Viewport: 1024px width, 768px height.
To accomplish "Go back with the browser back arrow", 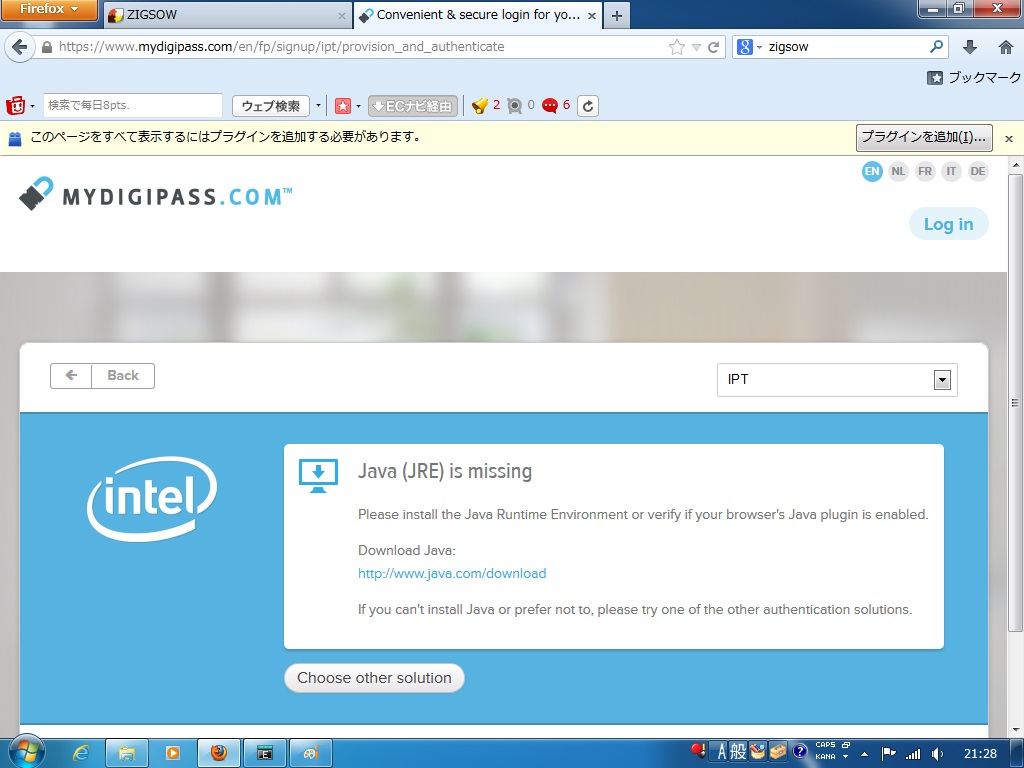I will pos(20,47).
